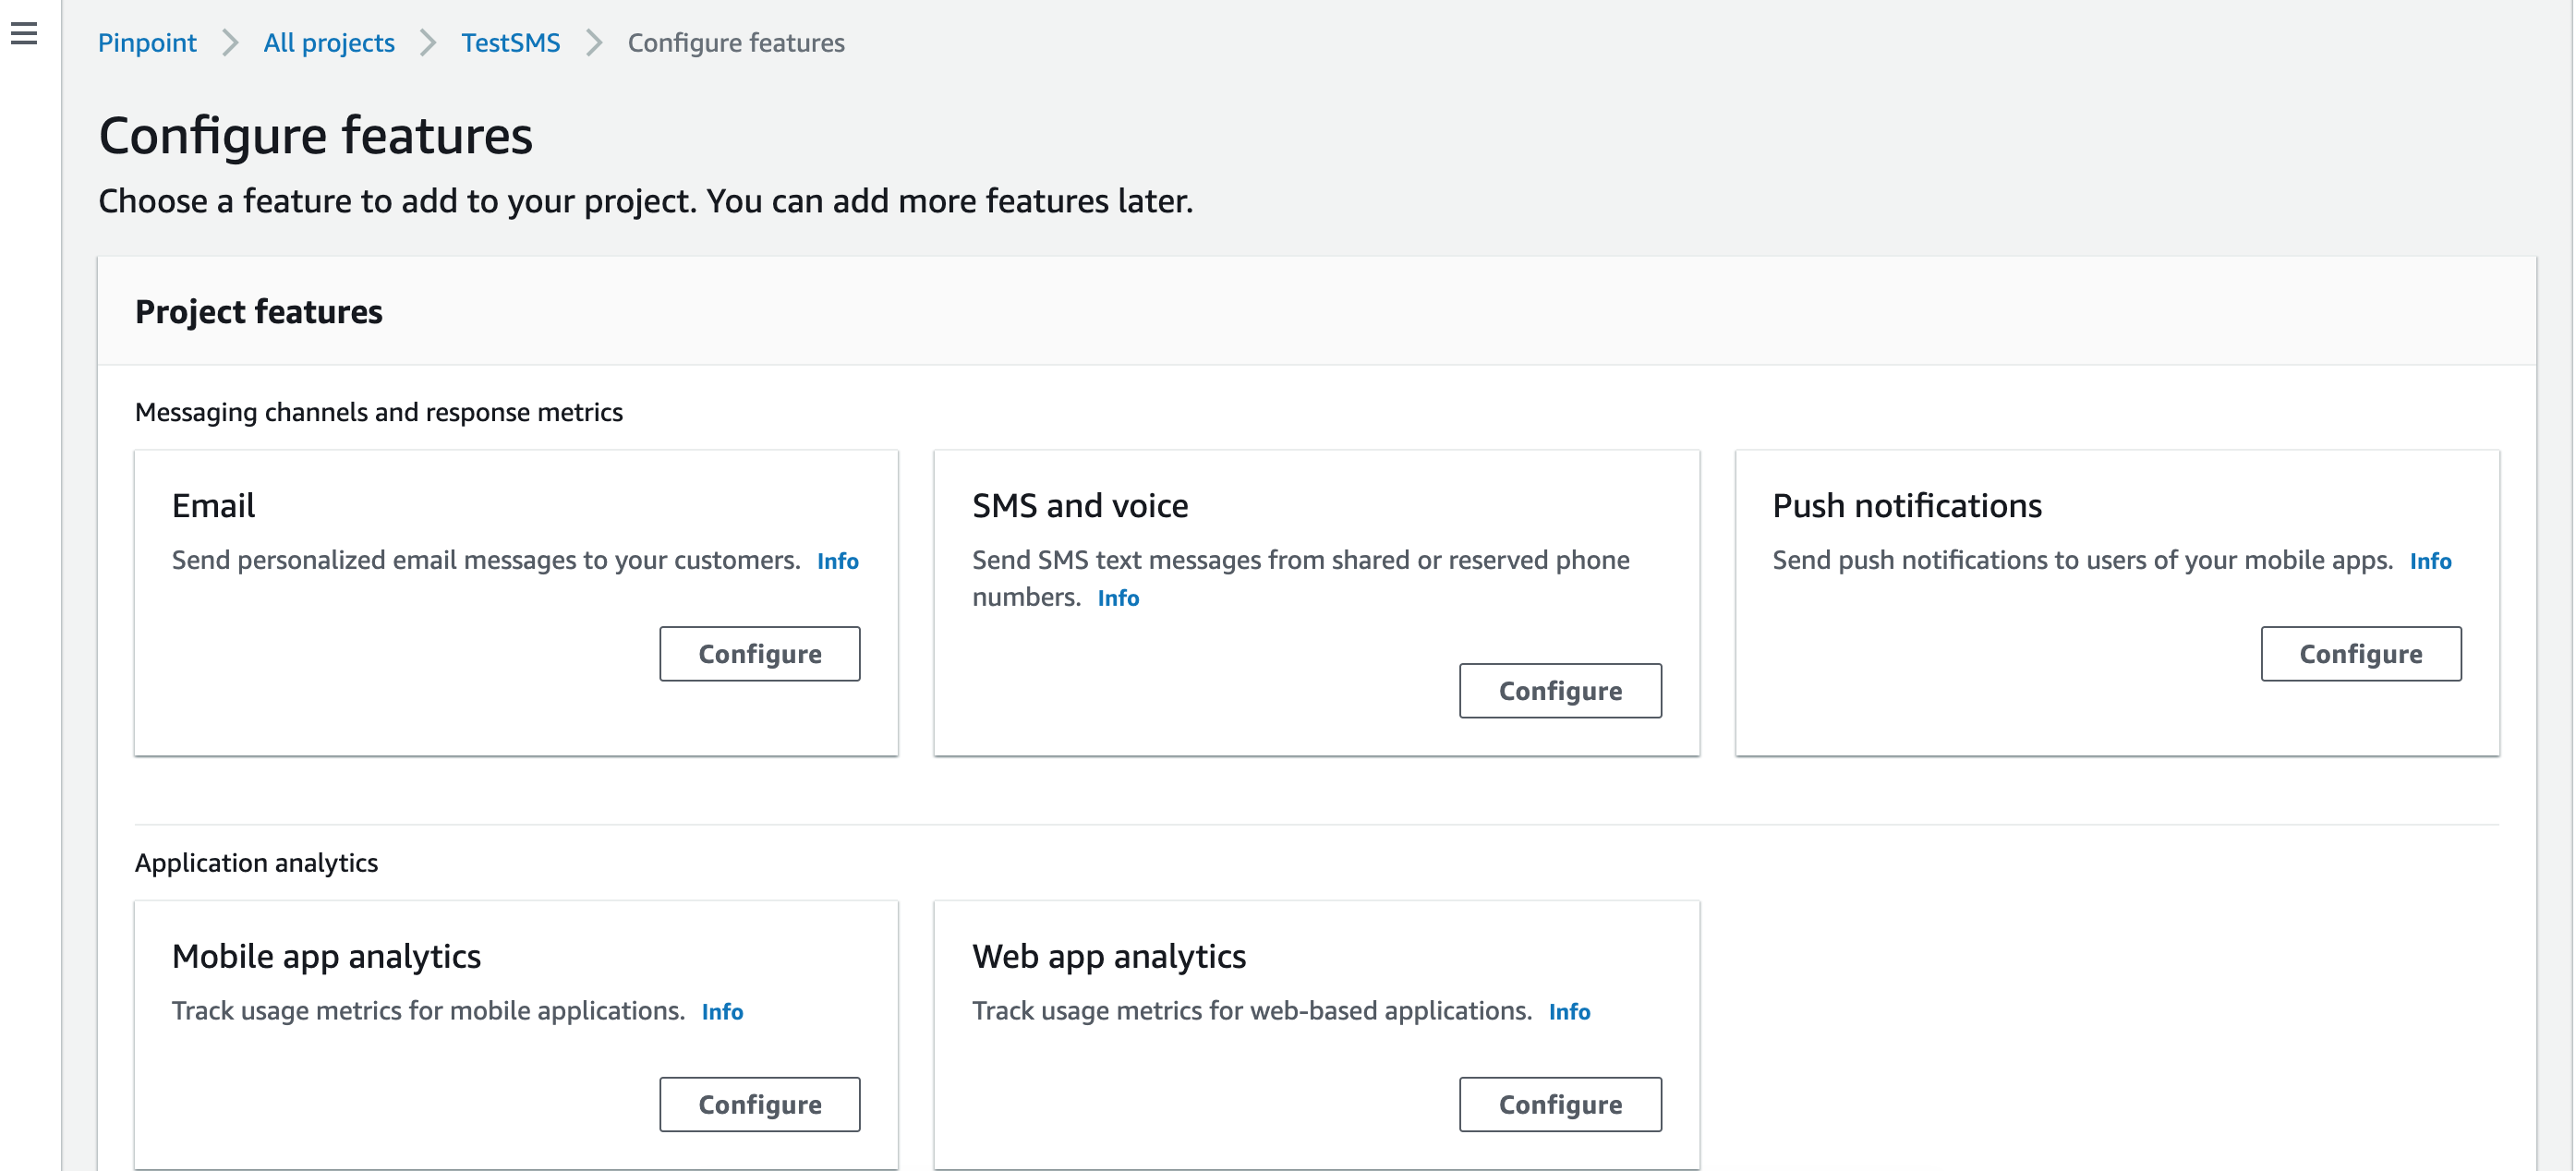The image size is (2576, 1171).
Task: Open Info link for SMS and voice
Action: (1118, 598)
